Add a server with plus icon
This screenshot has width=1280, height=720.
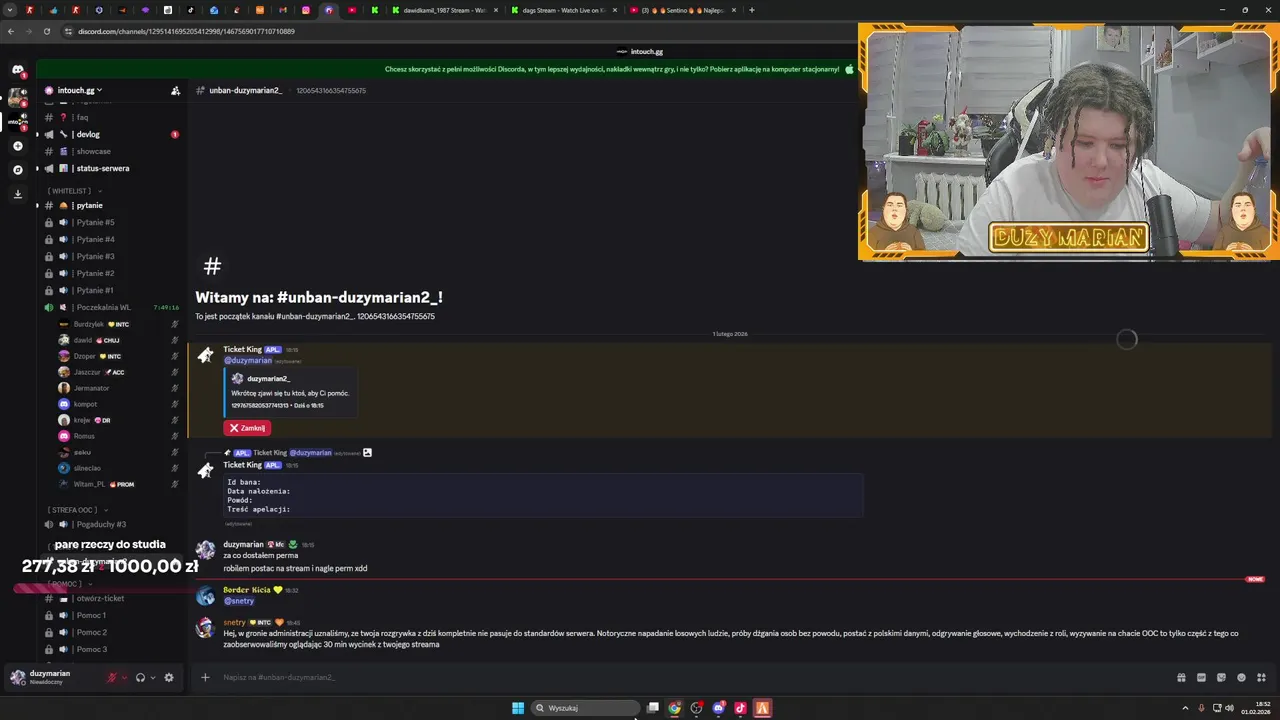[x=17, y=146]
